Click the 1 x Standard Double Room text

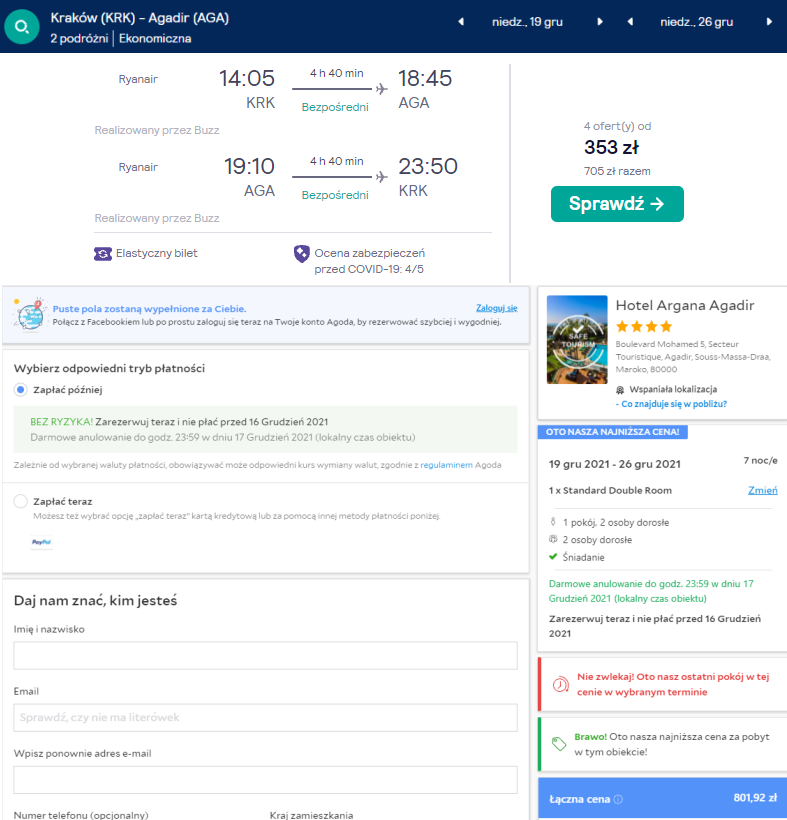pos(610,491)
